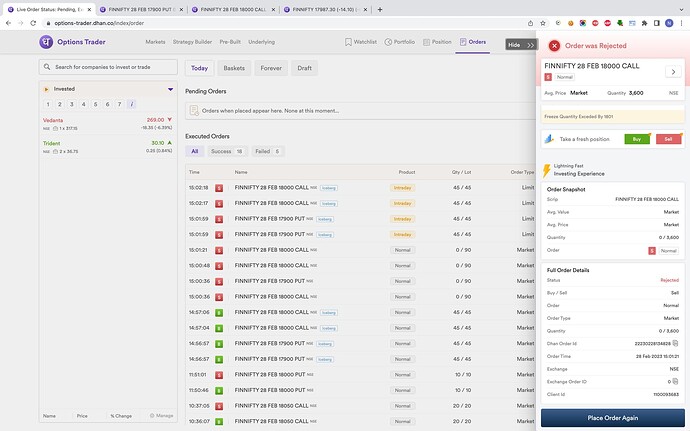Expand the FINNIFTY 18000 CALL chevron
The image size is (690, 431).
(x=673, y=72)
